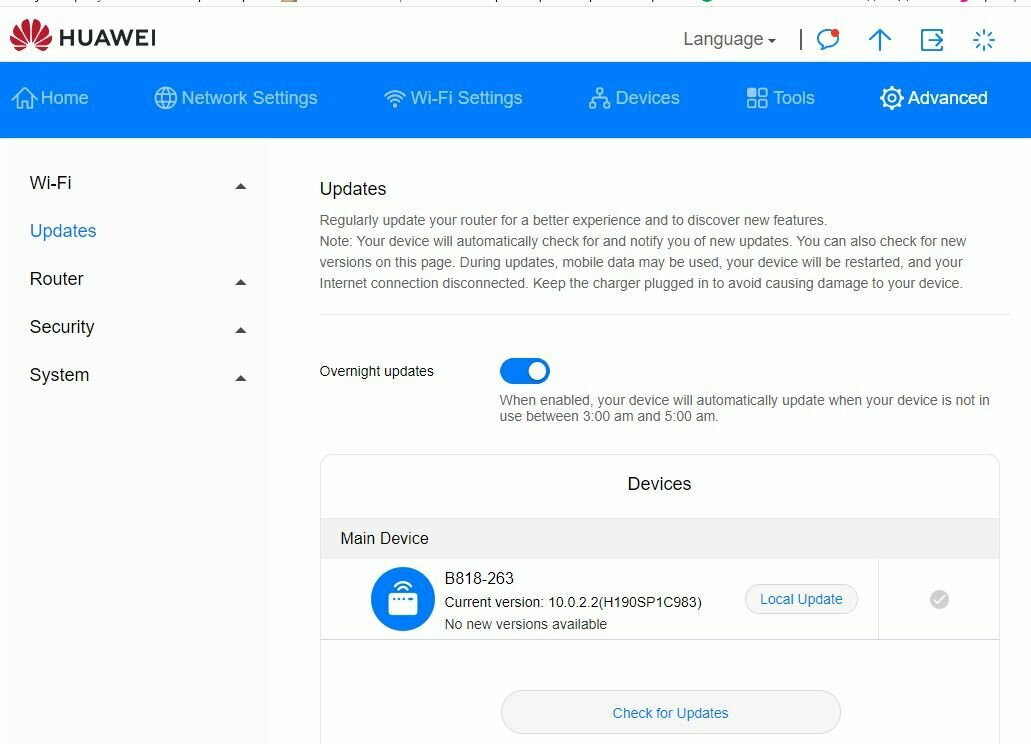Screen dimensions: 1031x744
Task: Click the Devices panel heading
Action: pos(659,484)
